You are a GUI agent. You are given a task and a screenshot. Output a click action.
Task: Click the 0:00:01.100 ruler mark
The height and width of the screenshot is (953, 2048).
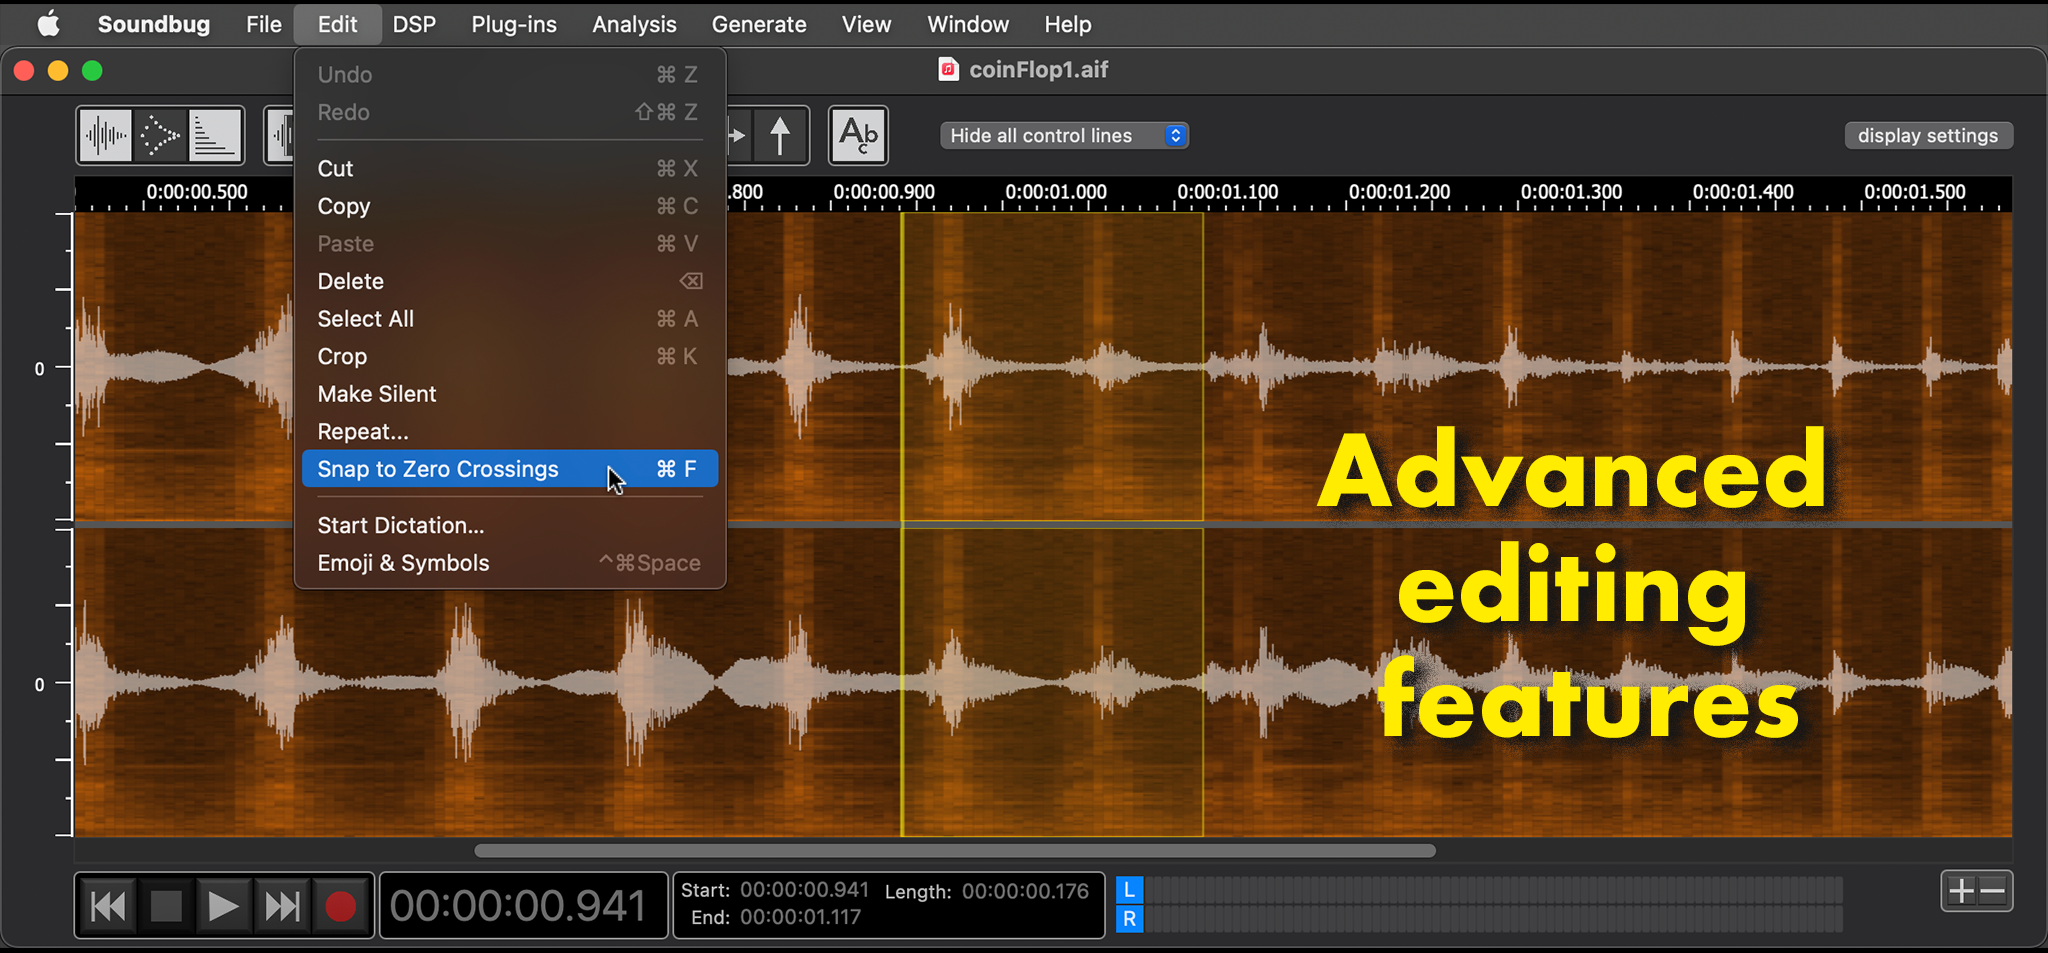(x=1228, y=192)
